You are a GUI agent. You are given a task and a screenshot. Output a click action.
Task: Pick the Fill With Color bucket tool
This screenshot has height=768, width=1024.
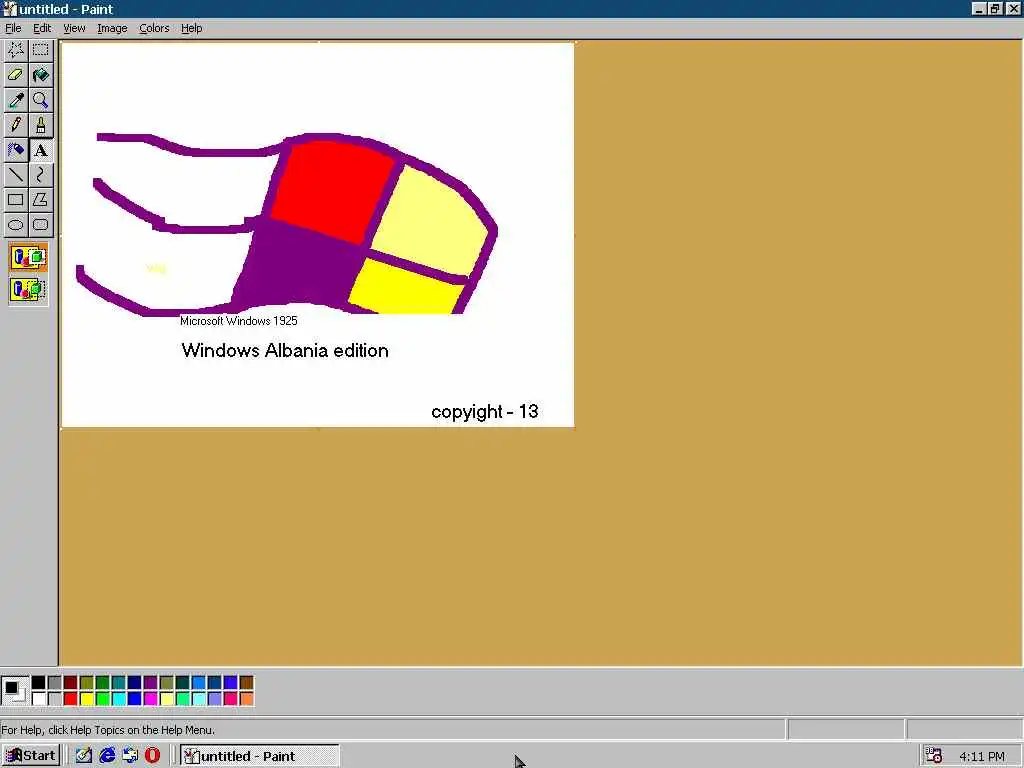pyautogui.click(x=40, y=74)
